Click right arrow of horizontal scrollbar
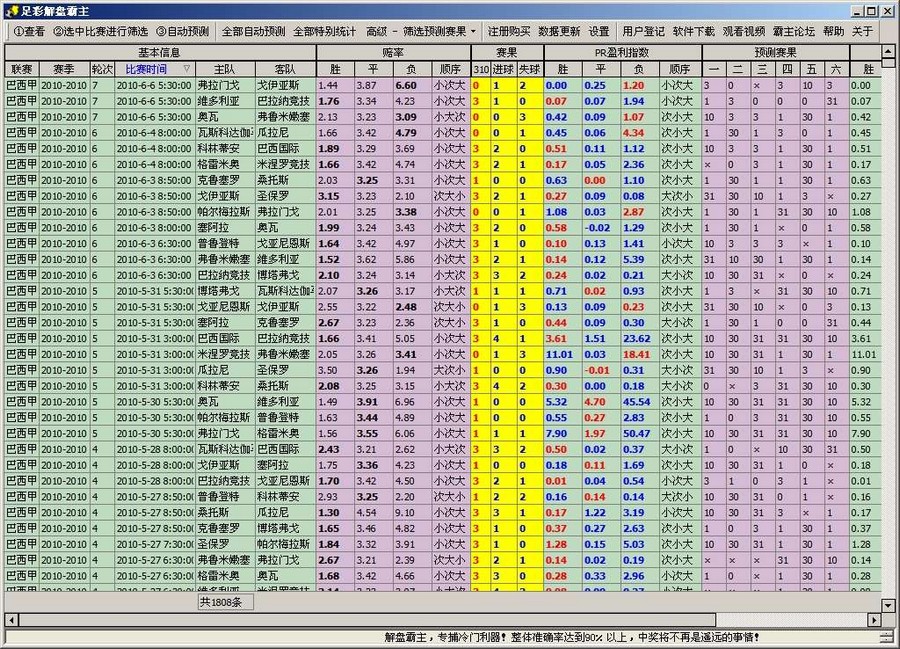900x649 pixels. pyautogui.click(x=874, y=620)
